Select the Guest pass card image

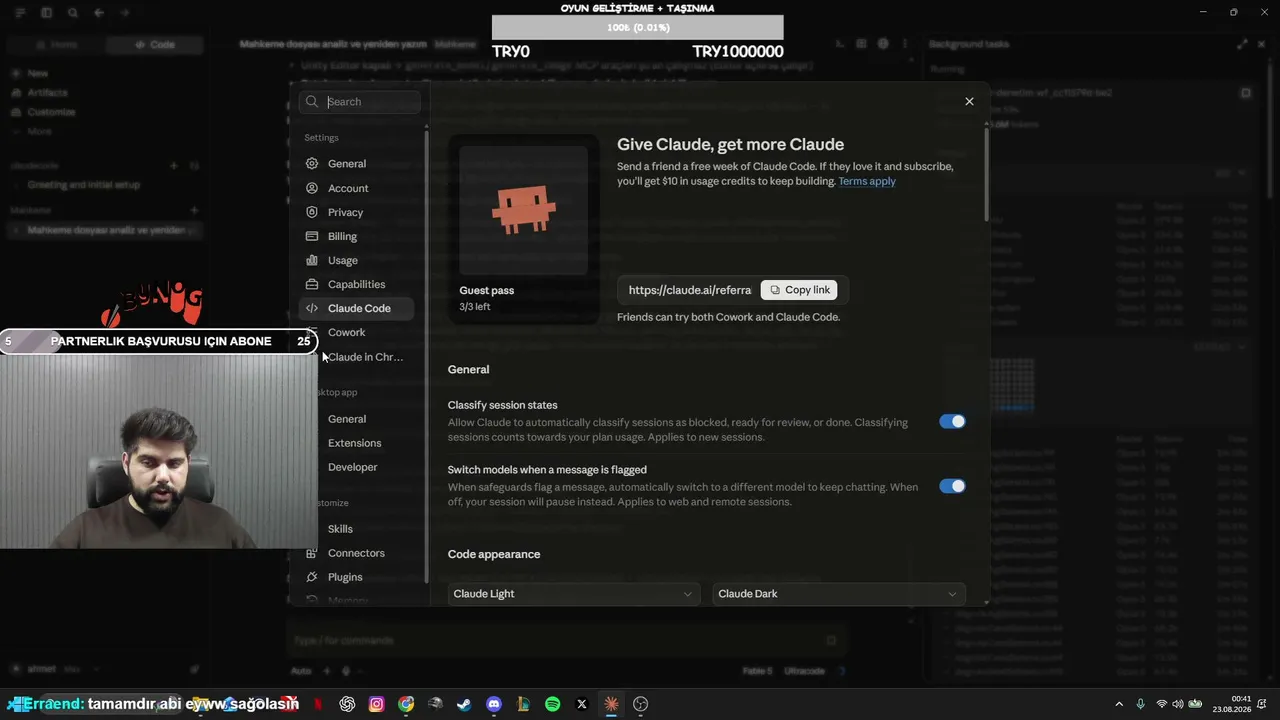523,209
